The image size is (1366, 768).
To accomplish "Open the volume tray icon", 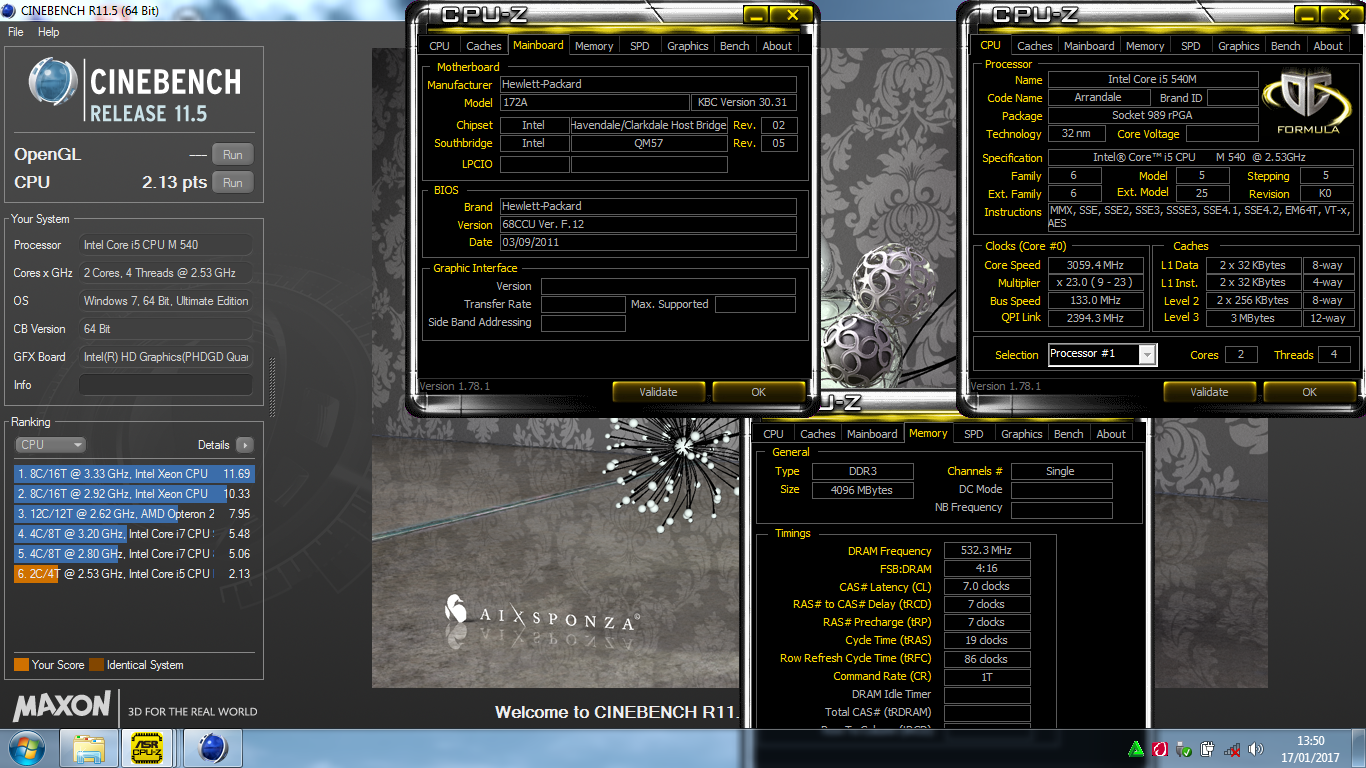I will (x=1257, y=748).
